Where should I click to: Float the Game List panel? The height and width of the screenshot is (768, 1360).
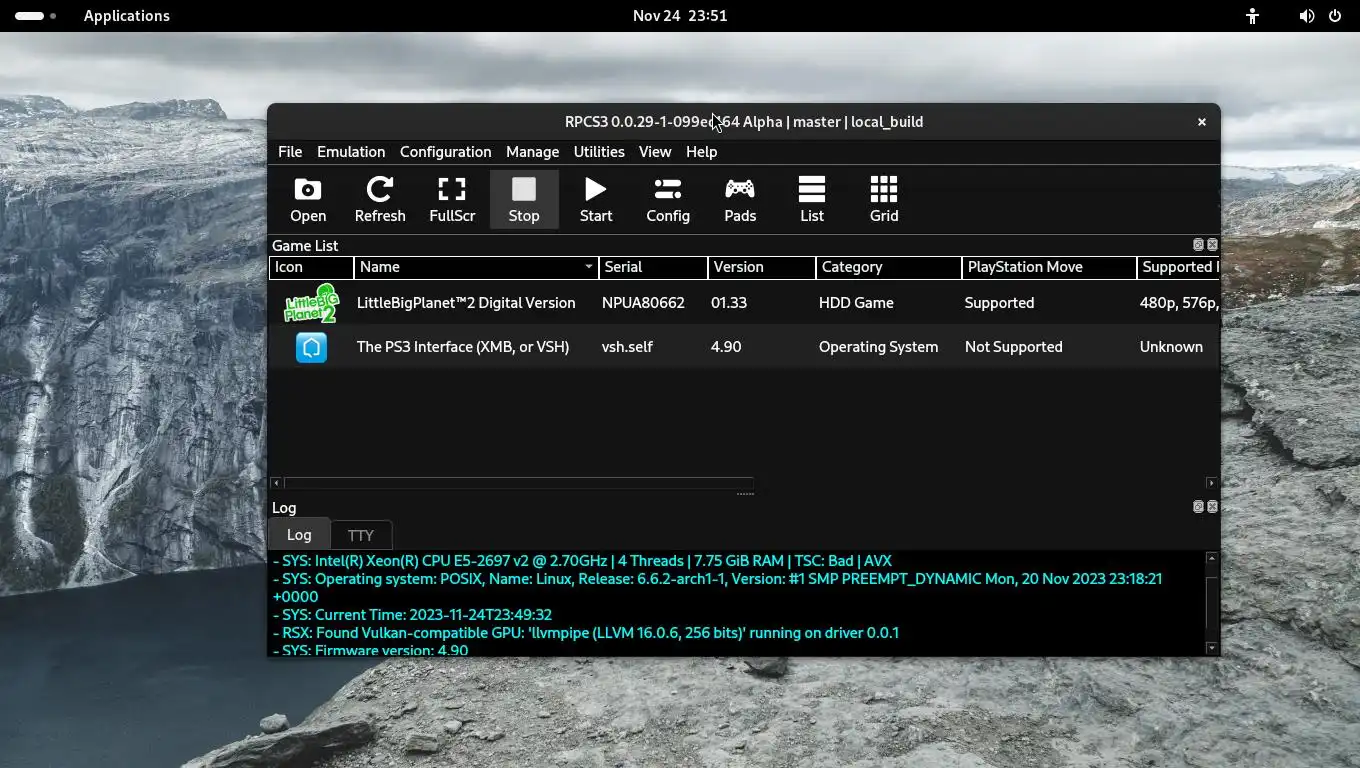point(1198,245)
